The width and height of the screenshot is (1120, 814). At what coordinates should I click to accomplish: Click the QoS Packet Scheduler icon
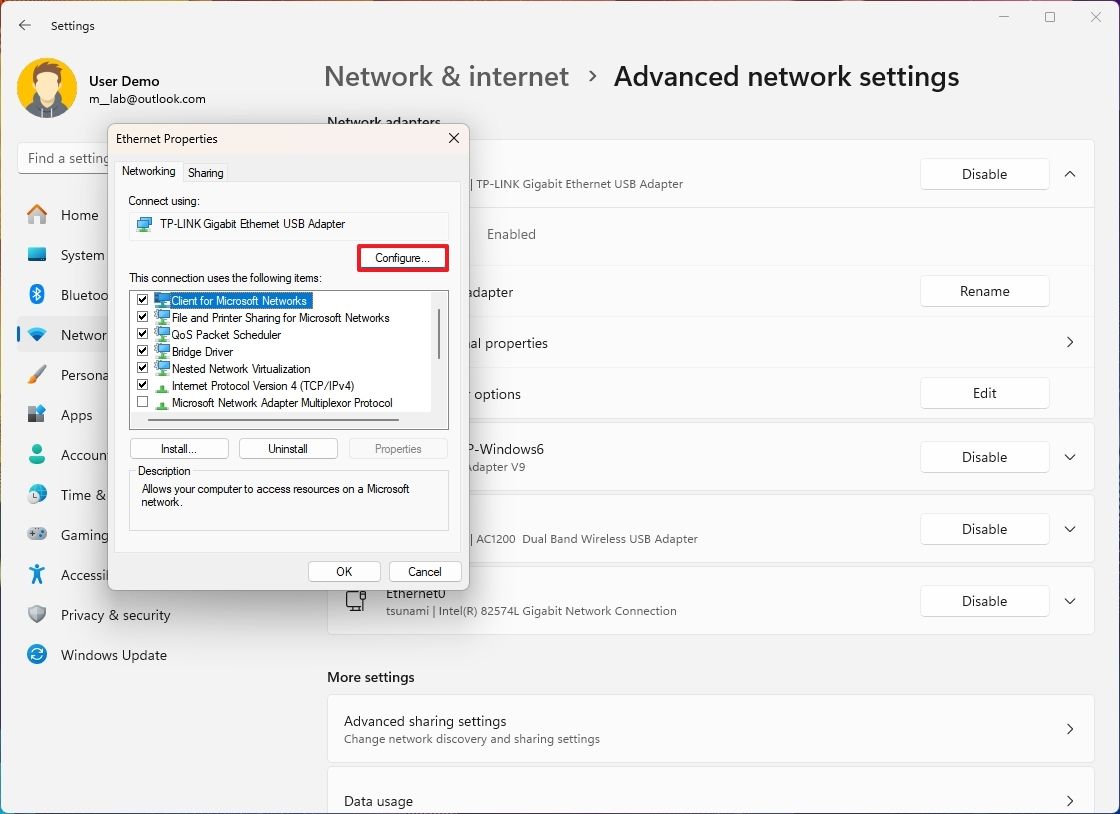(162, 334)
